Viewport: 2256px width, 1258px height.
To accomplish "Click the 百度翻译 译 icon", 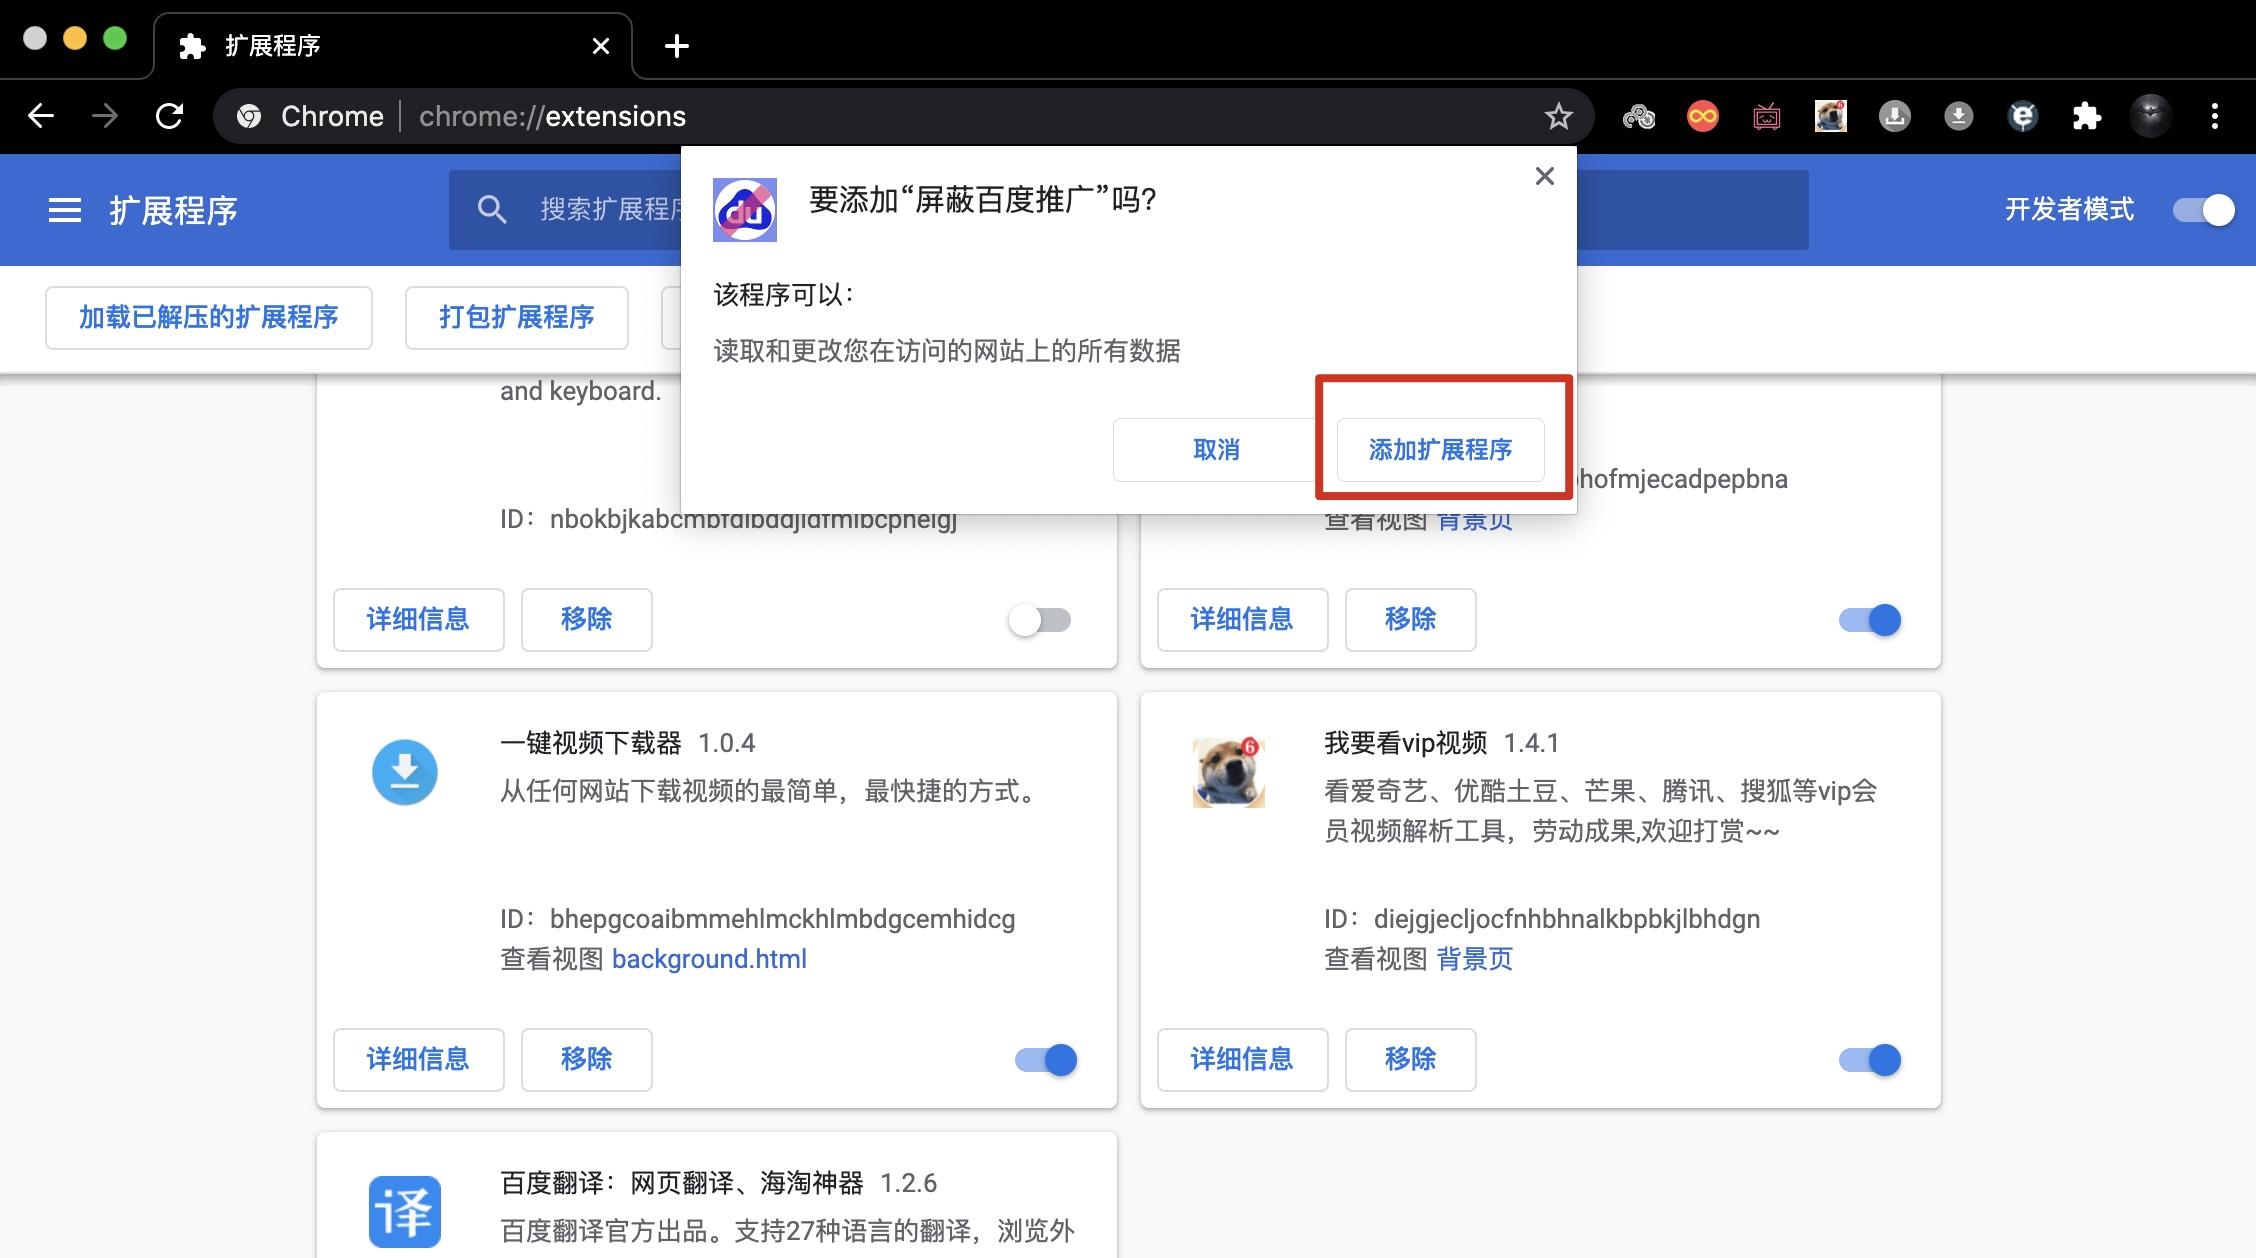I will [x=405, y=1211].
